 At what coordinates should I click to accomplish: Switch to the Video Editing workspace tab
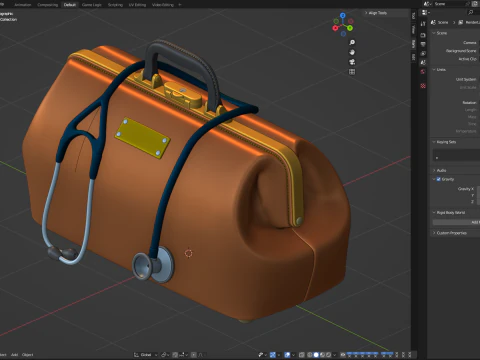pyautogui.click(x=163, y=5)
